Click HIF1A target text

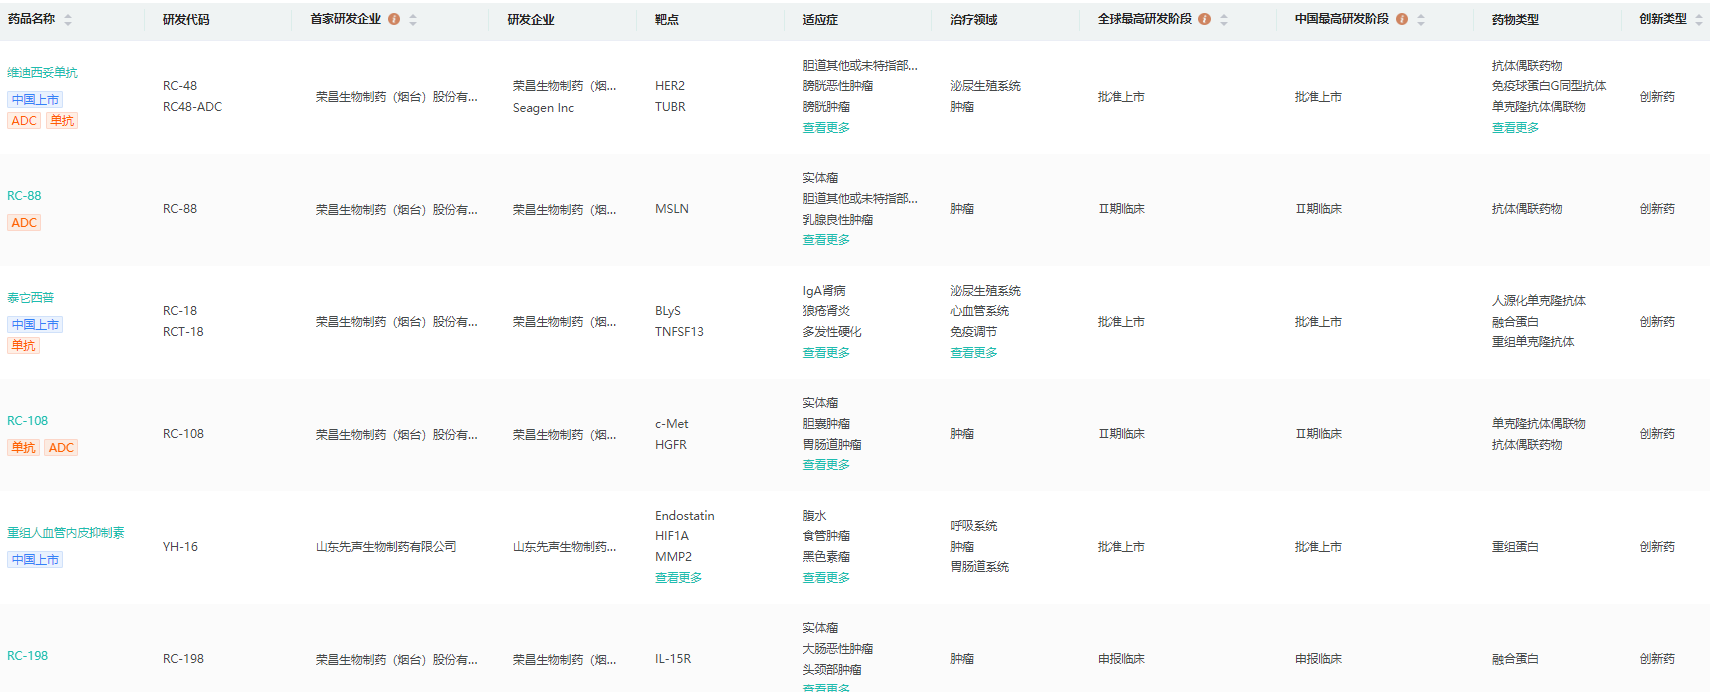click(672, 536)
